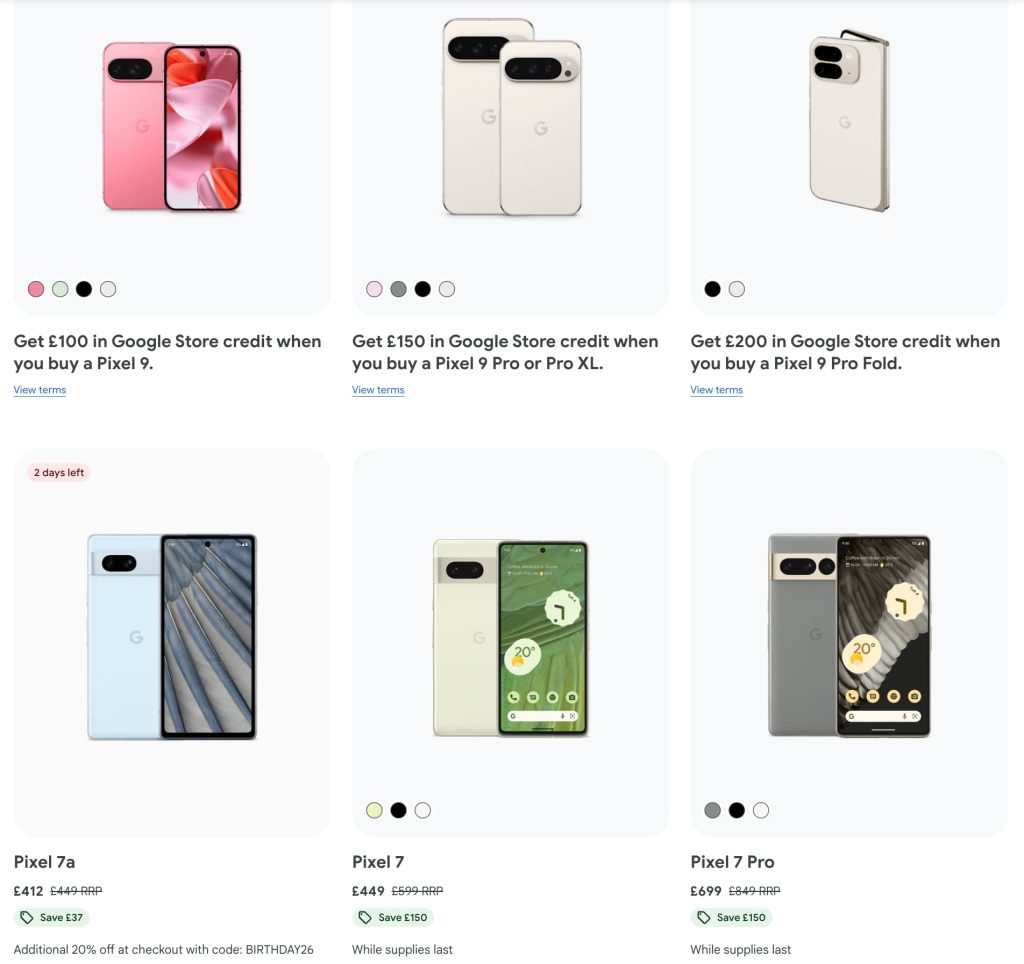Open View terms for Pixel 9 Pro offer
The height and width of the screenshot is (964, 1024).
378,390
